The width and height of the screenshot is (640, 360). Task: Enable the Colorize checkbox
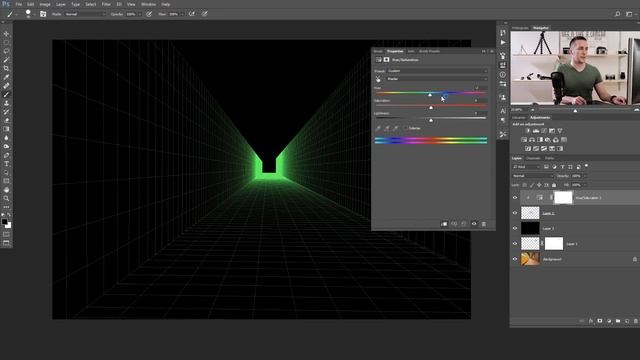click(406, 128)
